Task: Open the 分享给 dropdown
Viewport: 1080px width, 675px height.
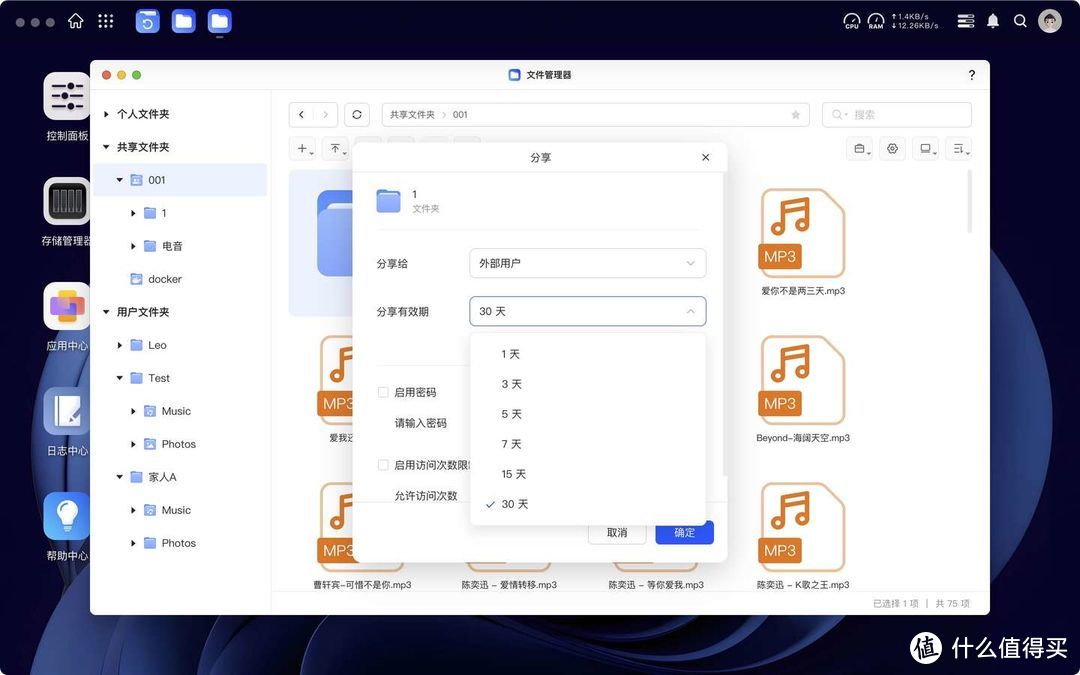Action: point(587,263)
